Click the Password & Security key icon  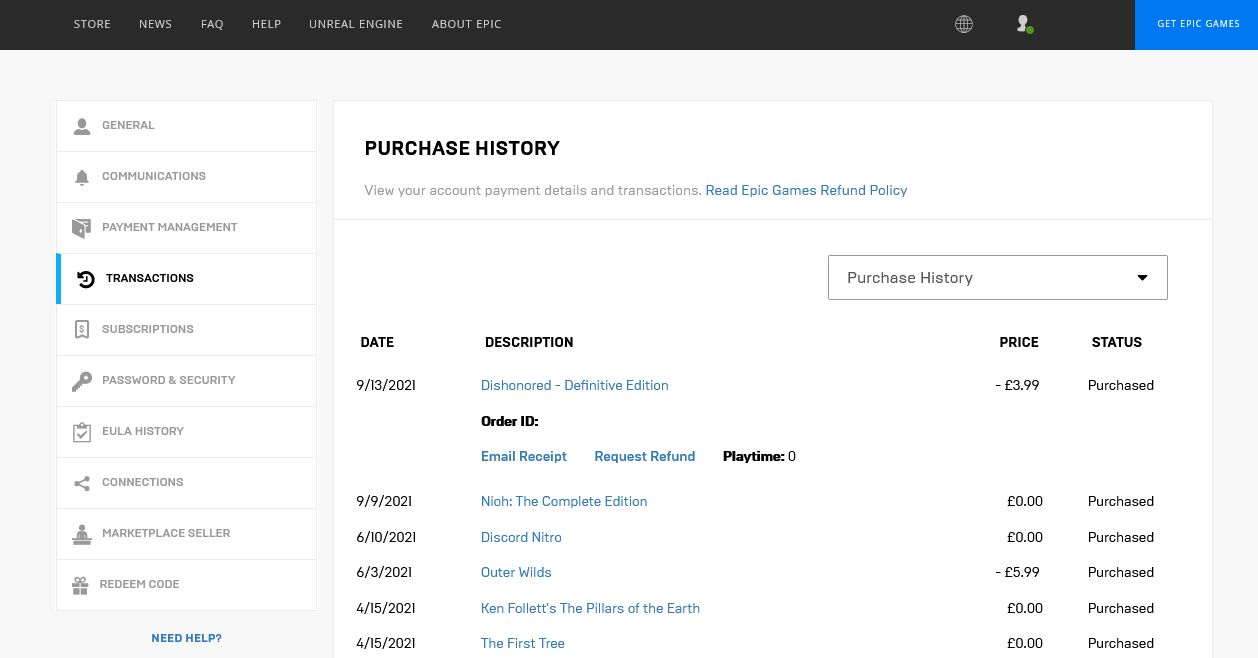coord(82,381)
